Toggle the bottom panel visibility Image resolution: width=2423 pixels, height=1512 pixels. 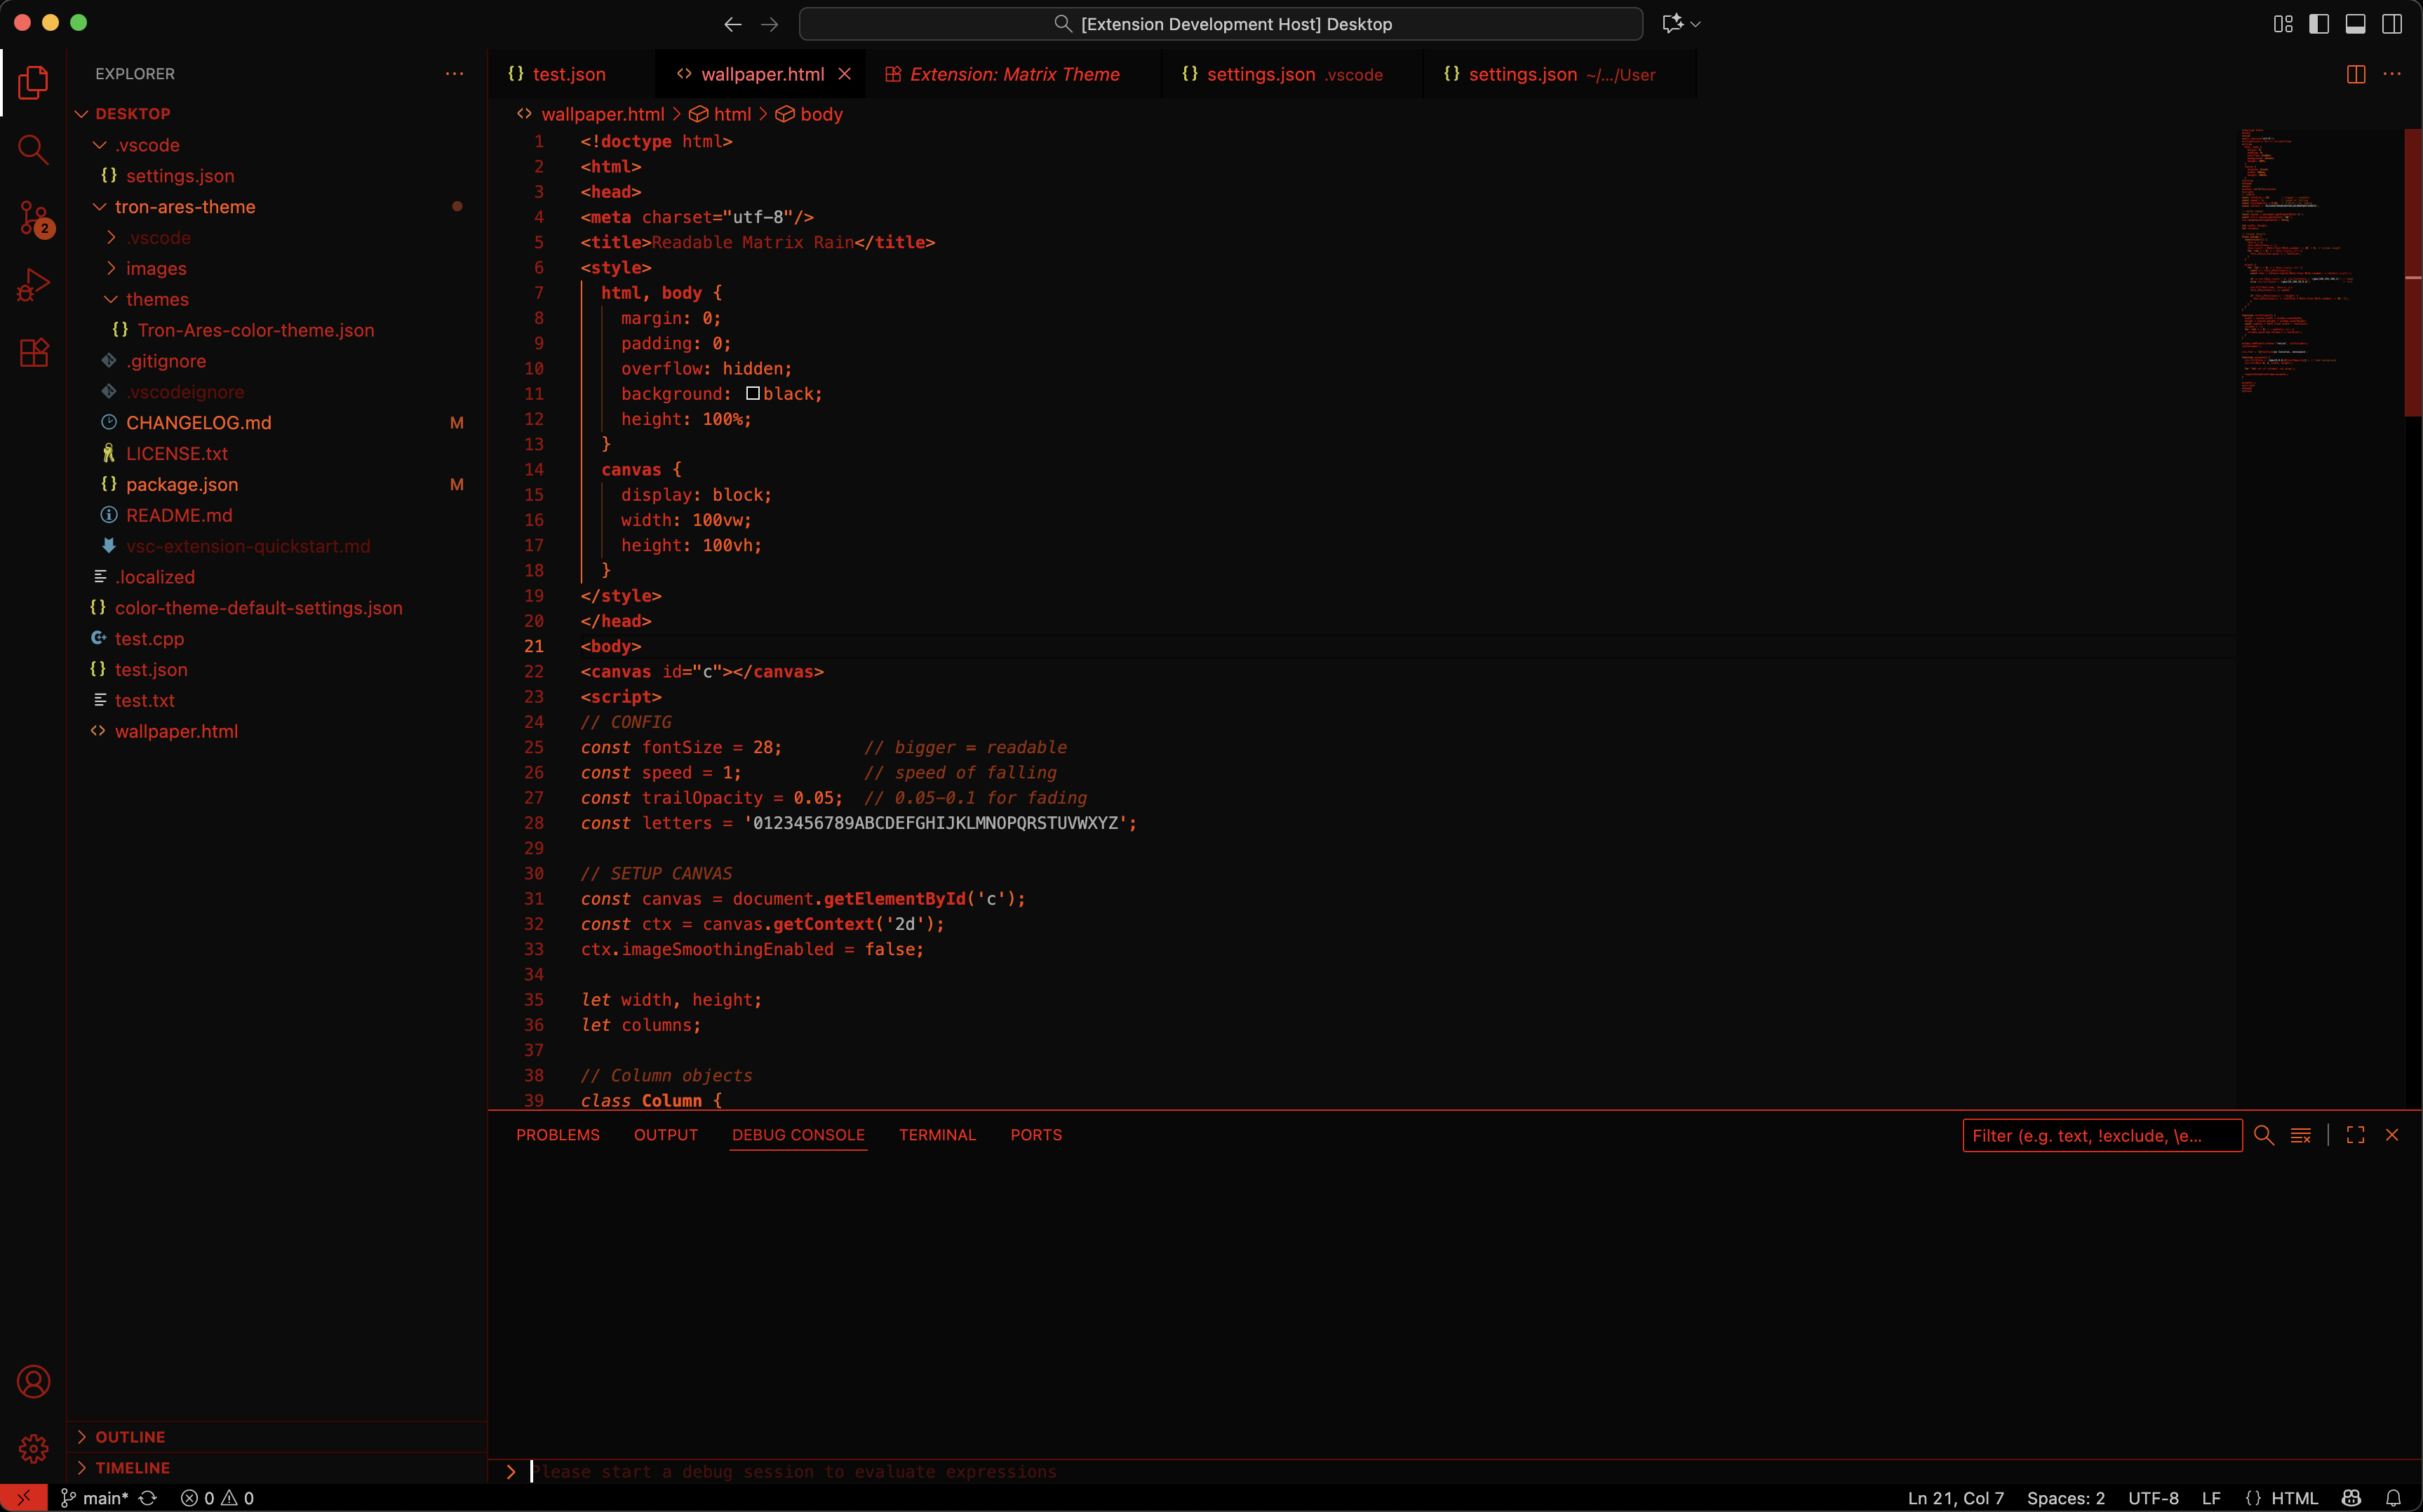point(2355,24)
